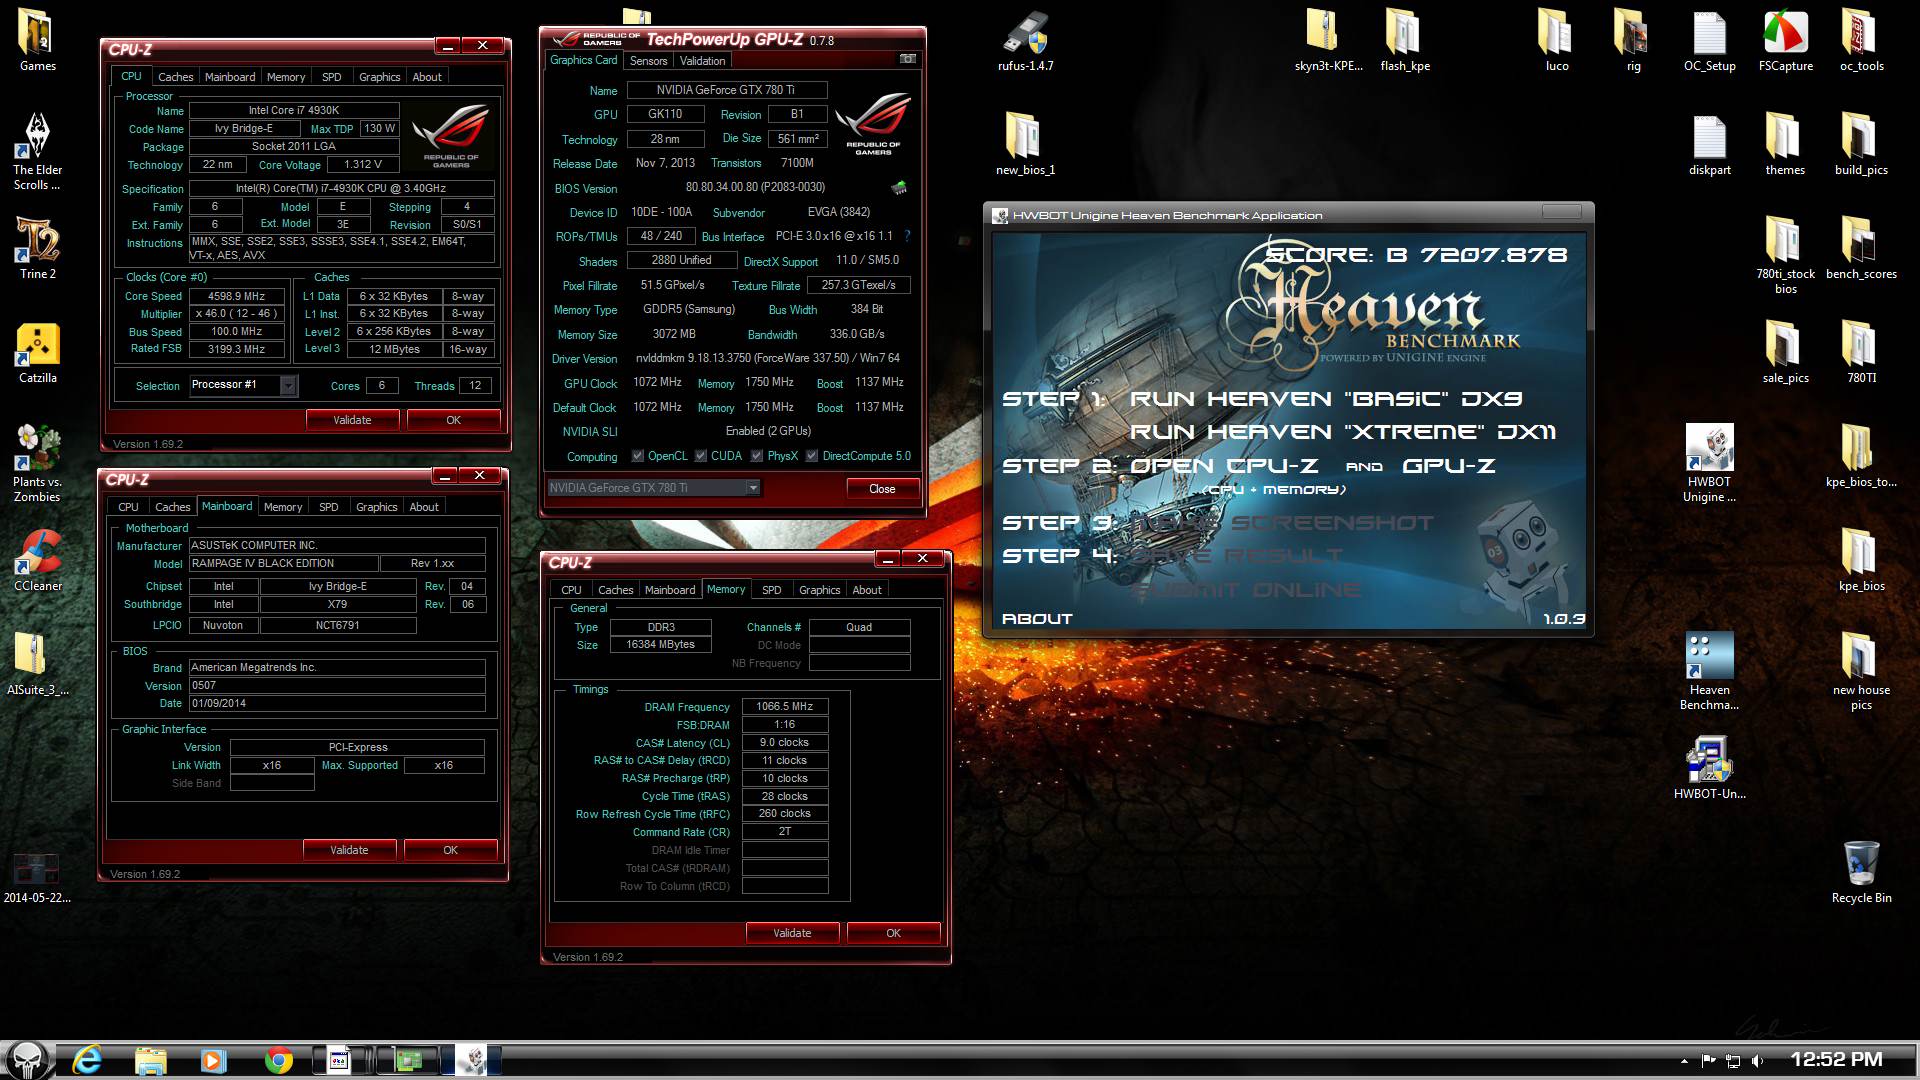Click the Close button in GPU-Z
The width and height of the screenshot is (1920, 1080).
point(882,489)
